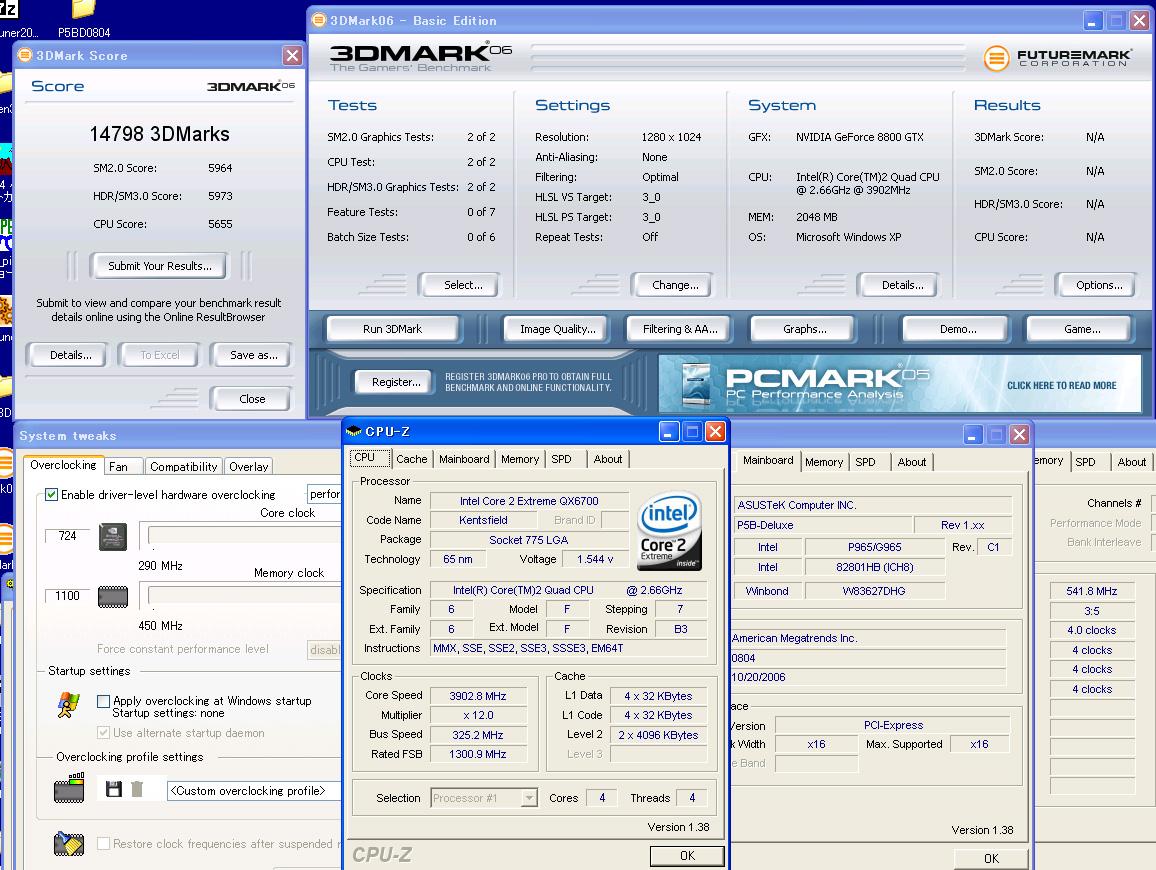Adjust the Memory clock slider

[x=243, y=595]
